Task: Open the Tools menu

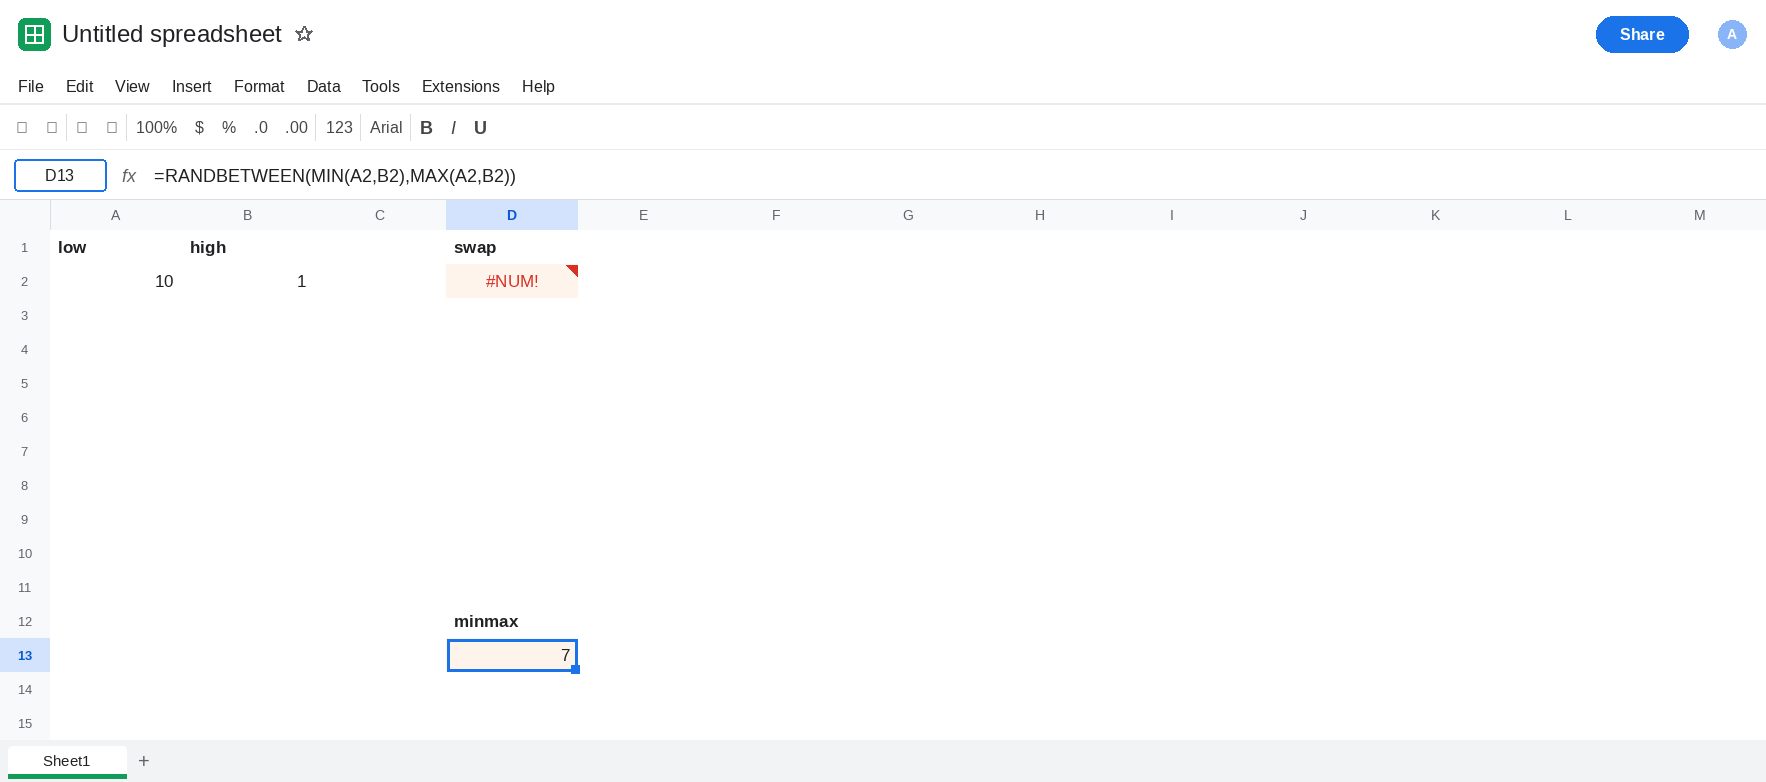Action: (381, 87)
